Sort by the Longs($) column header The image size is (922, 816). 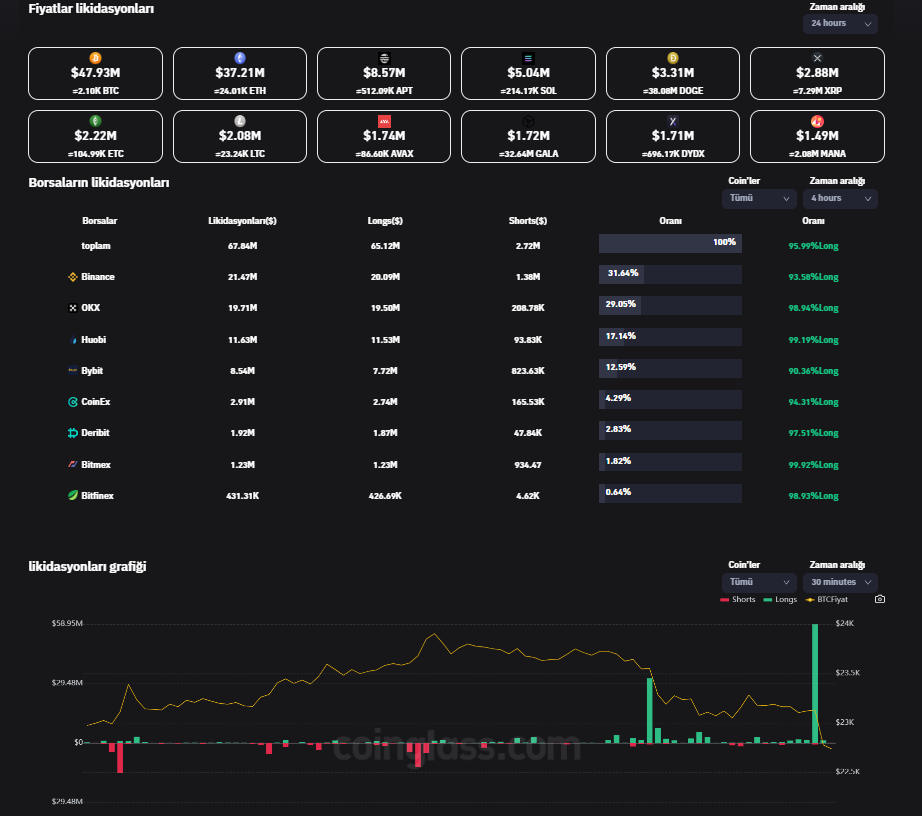[x=384, y=221]
